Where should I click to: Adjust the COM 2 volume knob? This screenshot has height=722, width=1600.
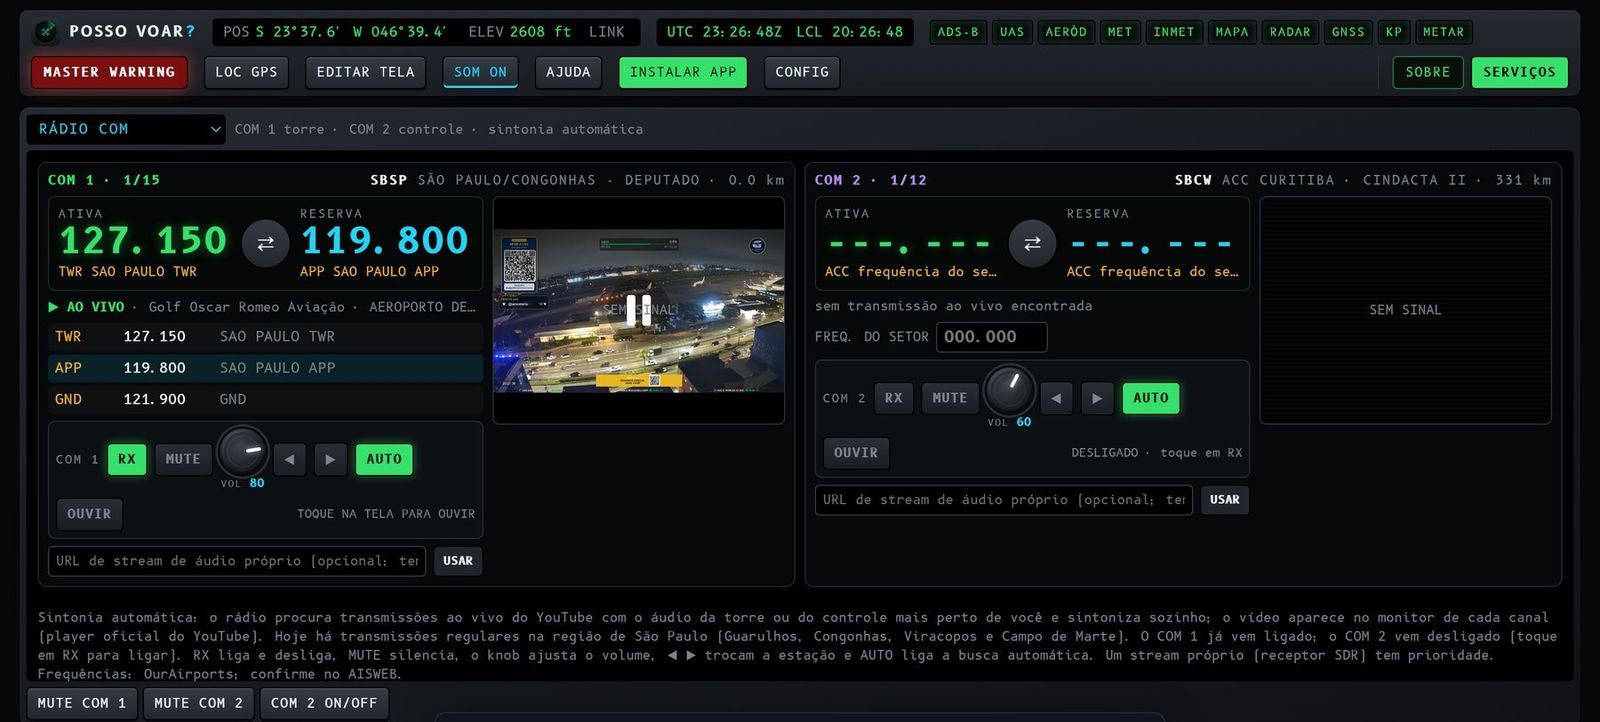click(x=1010, y=391)
